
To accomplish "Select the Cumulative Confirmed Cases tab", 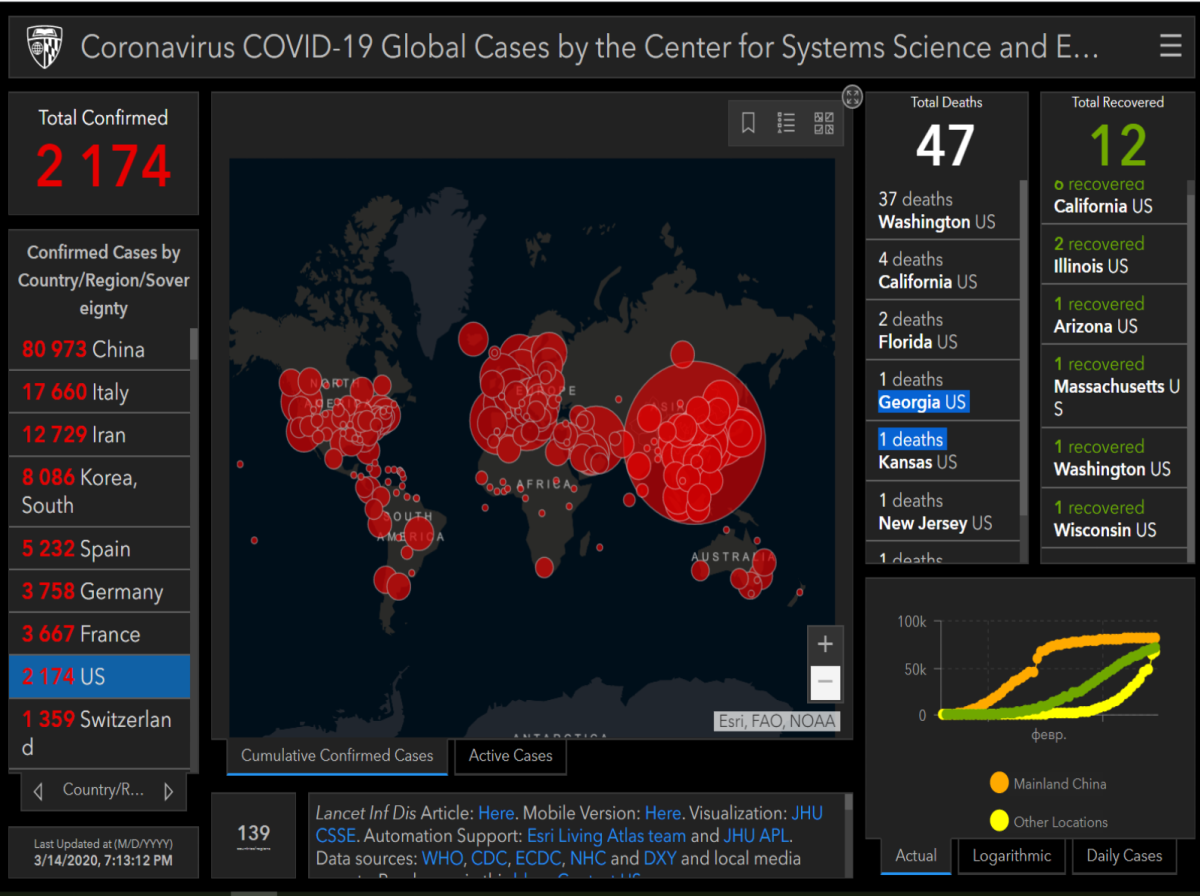I will (x=337, y=756).
